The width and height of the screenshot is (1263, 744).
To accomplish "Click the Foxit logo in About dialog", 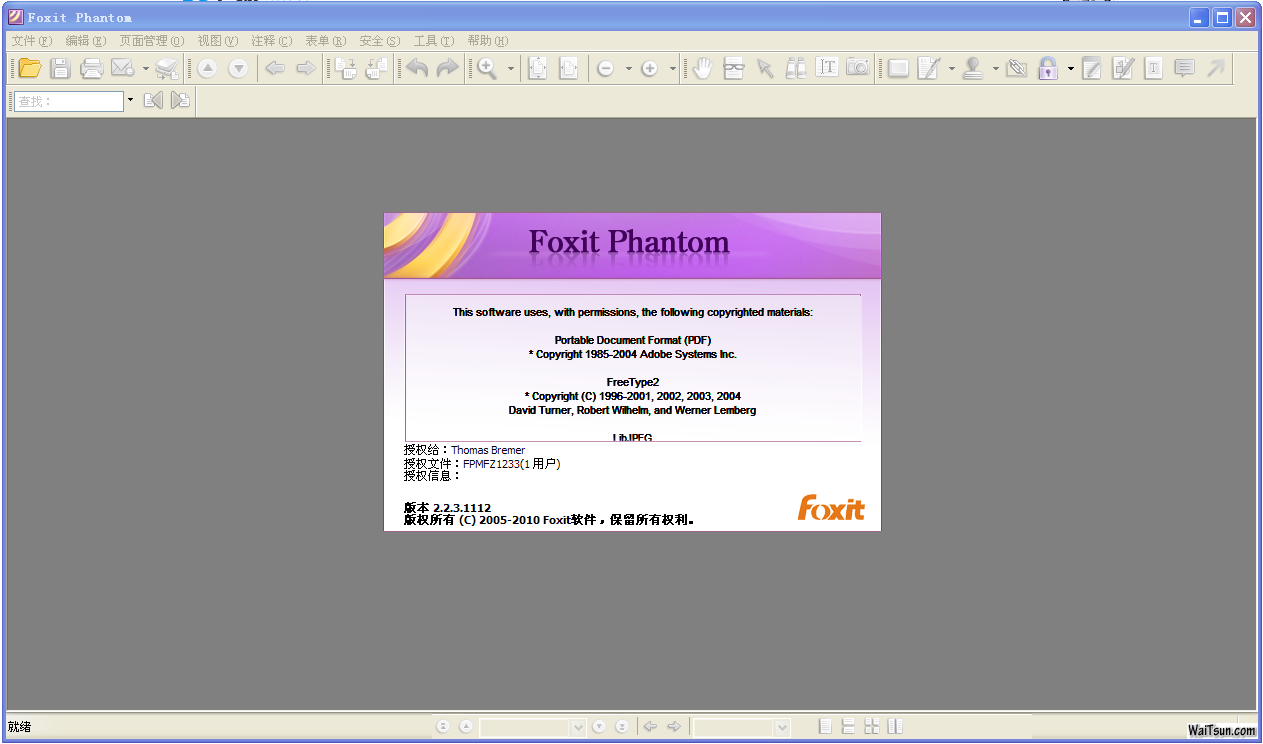I will coord(830,508).
